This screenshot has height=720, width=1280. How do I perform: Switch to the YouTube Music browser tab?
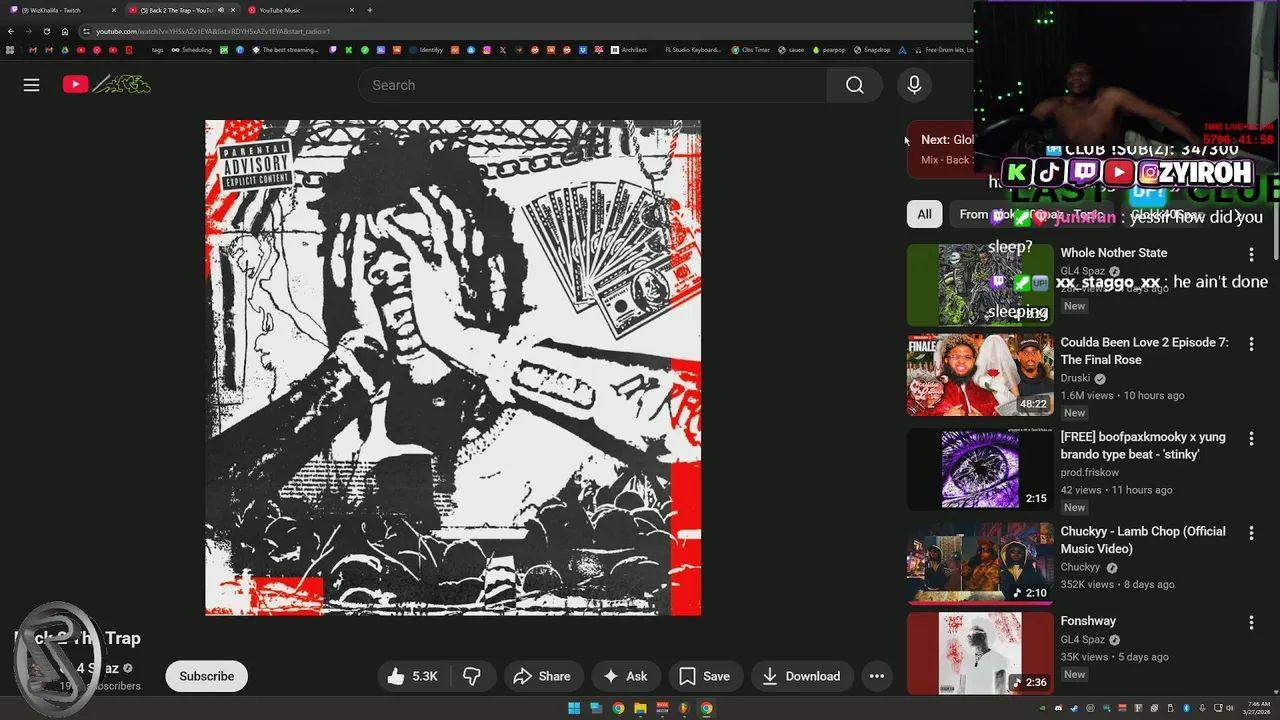pos(298,10)
